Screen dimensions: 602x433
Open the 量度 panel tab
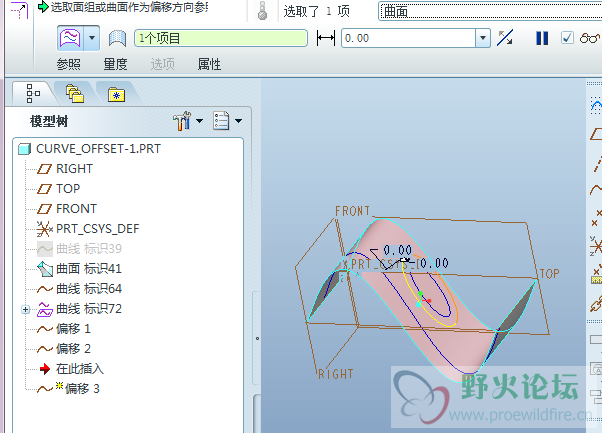pos(116,64)
